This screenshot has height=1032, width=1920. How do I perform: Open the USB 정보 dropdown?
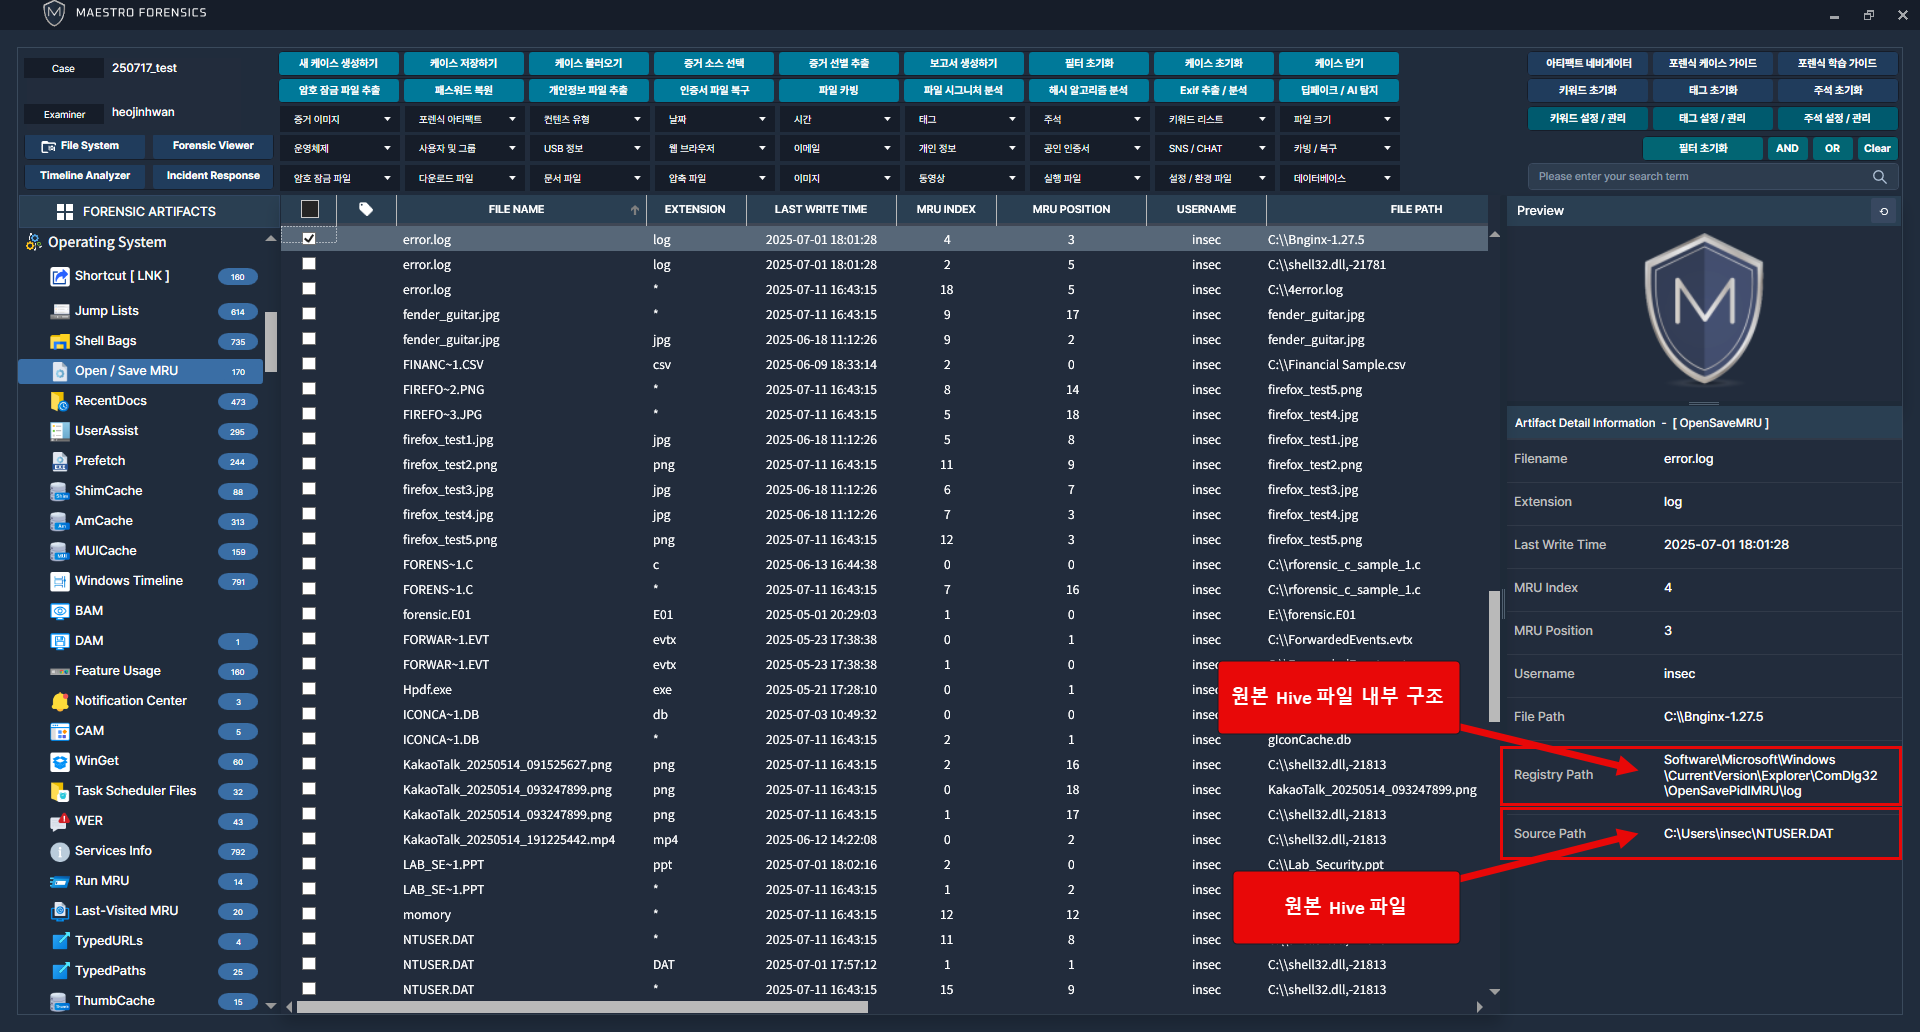click(590, 148)
